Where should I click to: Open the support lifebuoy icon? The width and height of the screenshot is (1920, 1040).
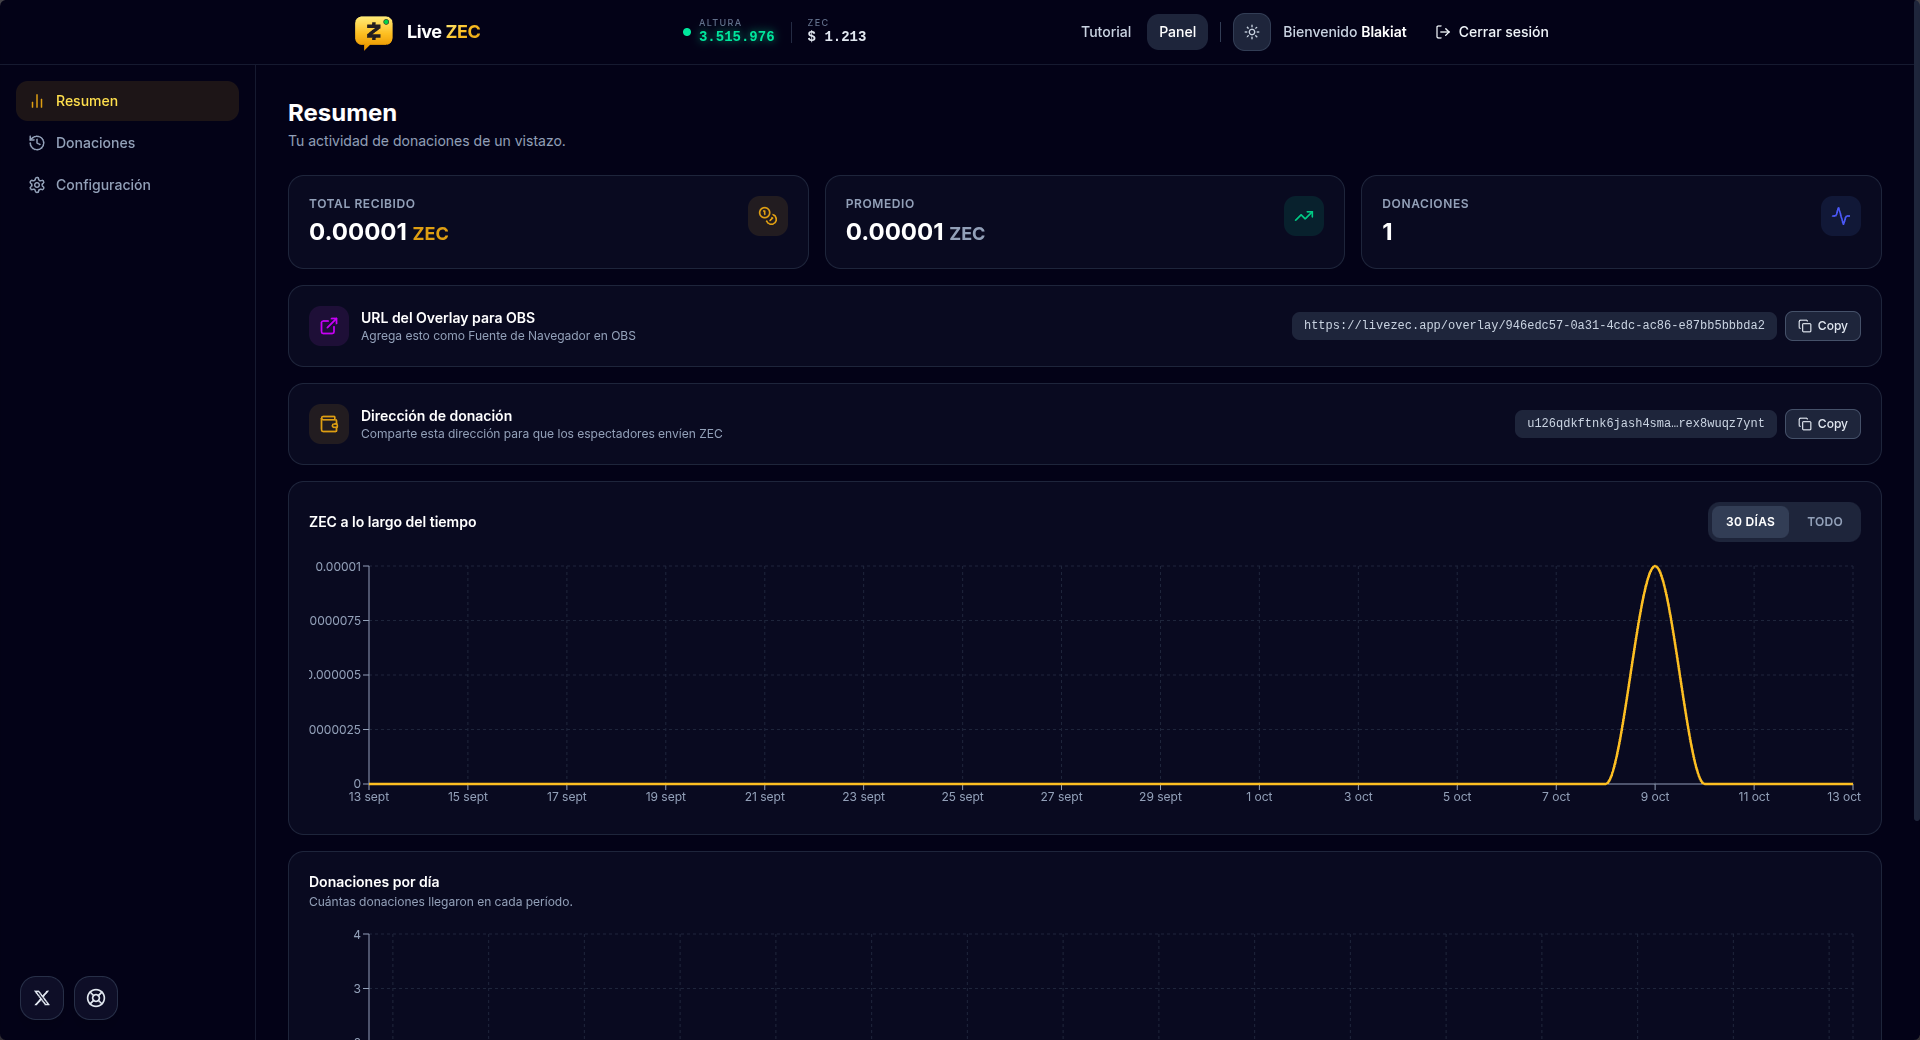[x=96, y=998]
